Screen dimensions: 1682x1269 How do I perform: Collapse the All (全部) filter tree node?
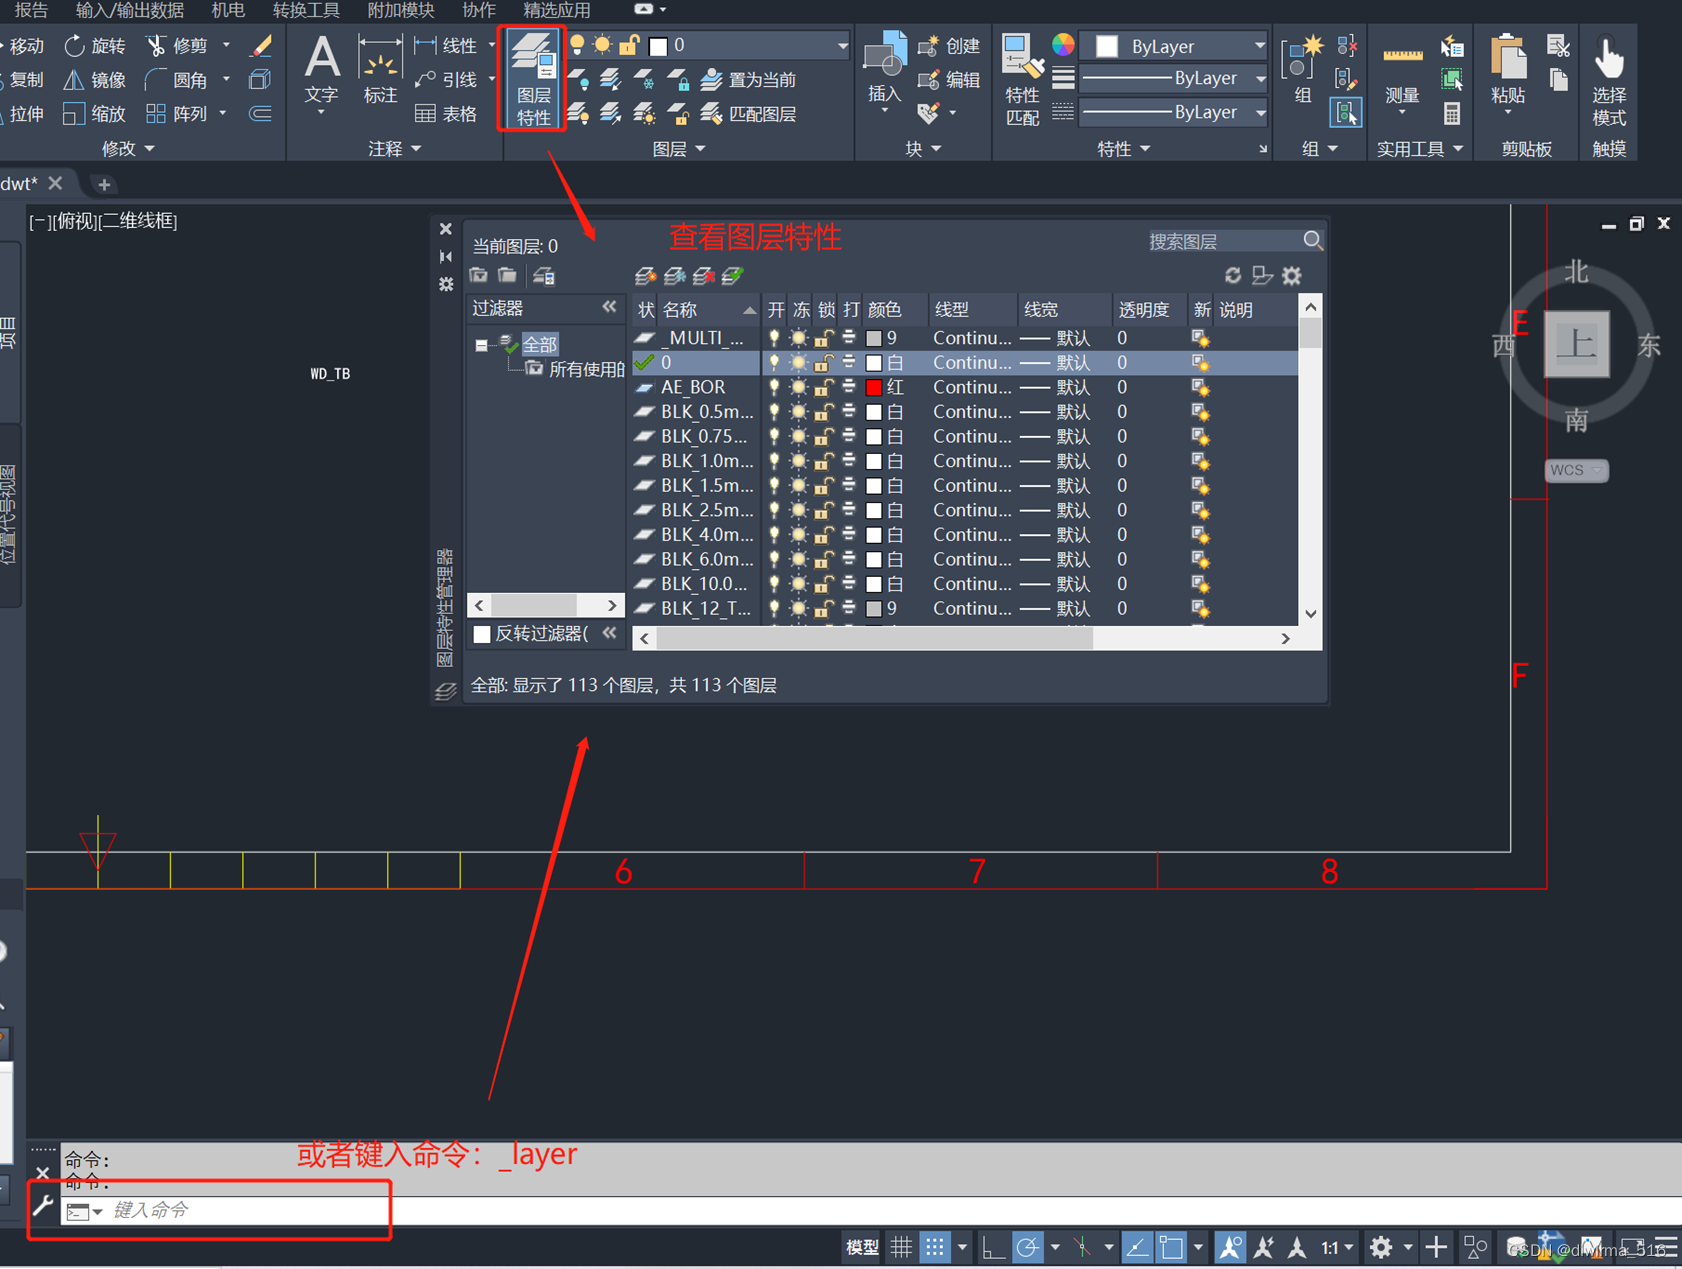click(482, 345)
